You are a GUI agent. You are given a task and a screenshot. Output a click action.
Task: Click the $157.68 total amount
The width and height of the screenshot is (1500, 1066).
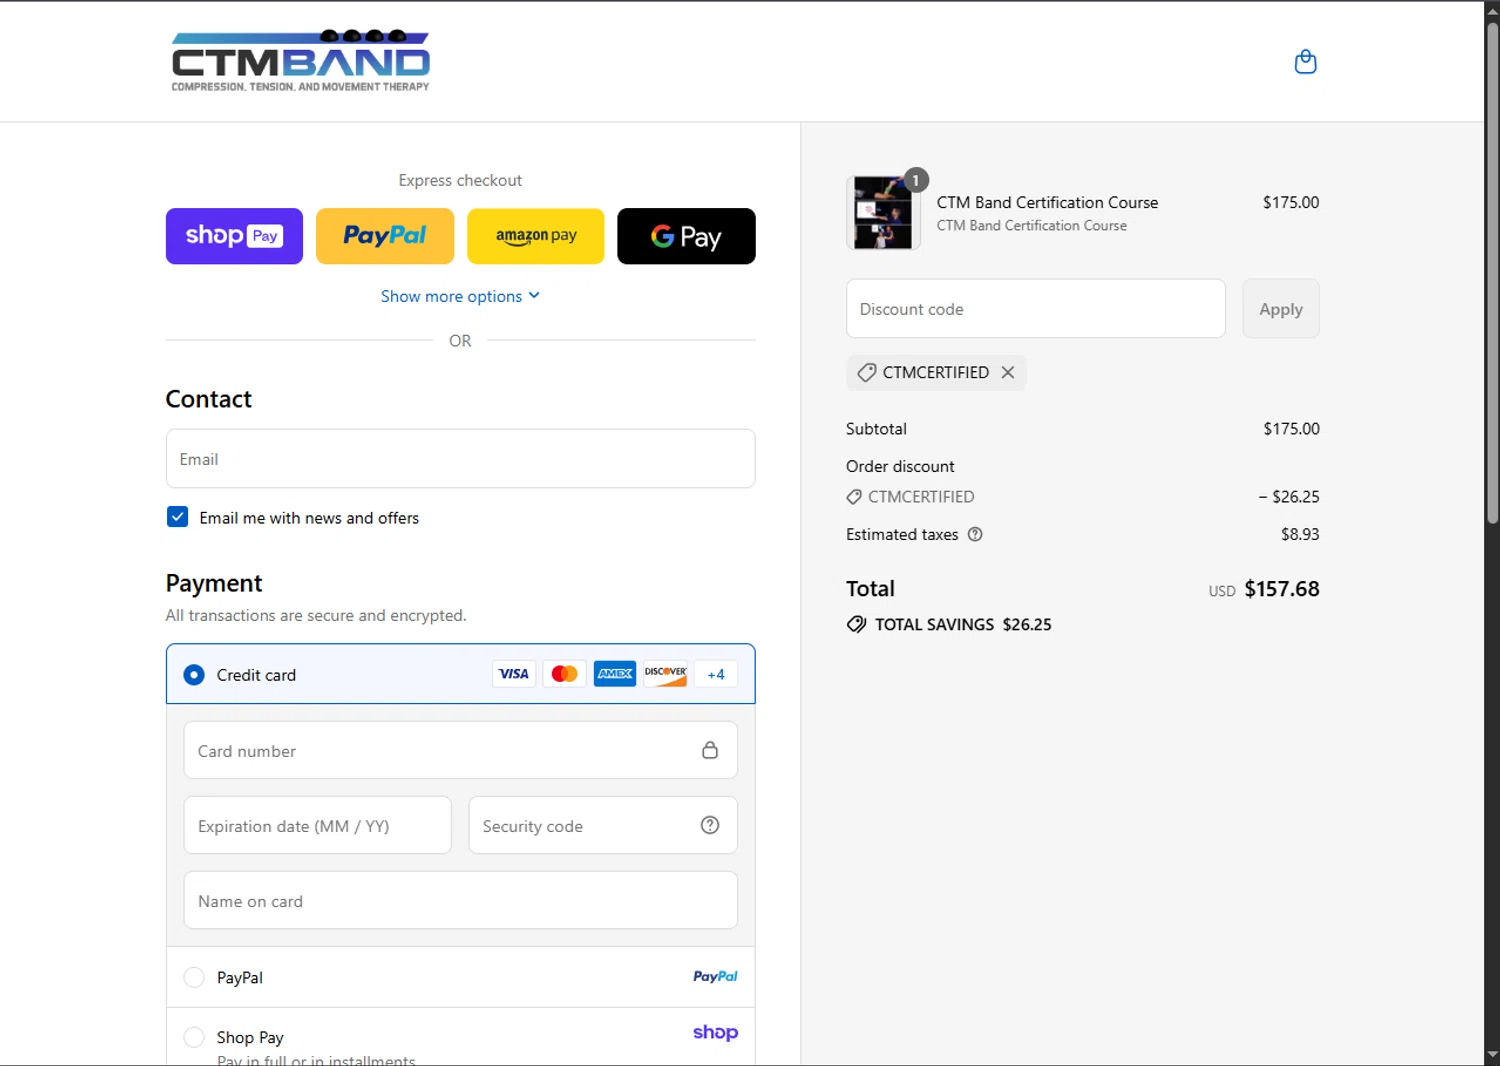[x=1281, y=589]
